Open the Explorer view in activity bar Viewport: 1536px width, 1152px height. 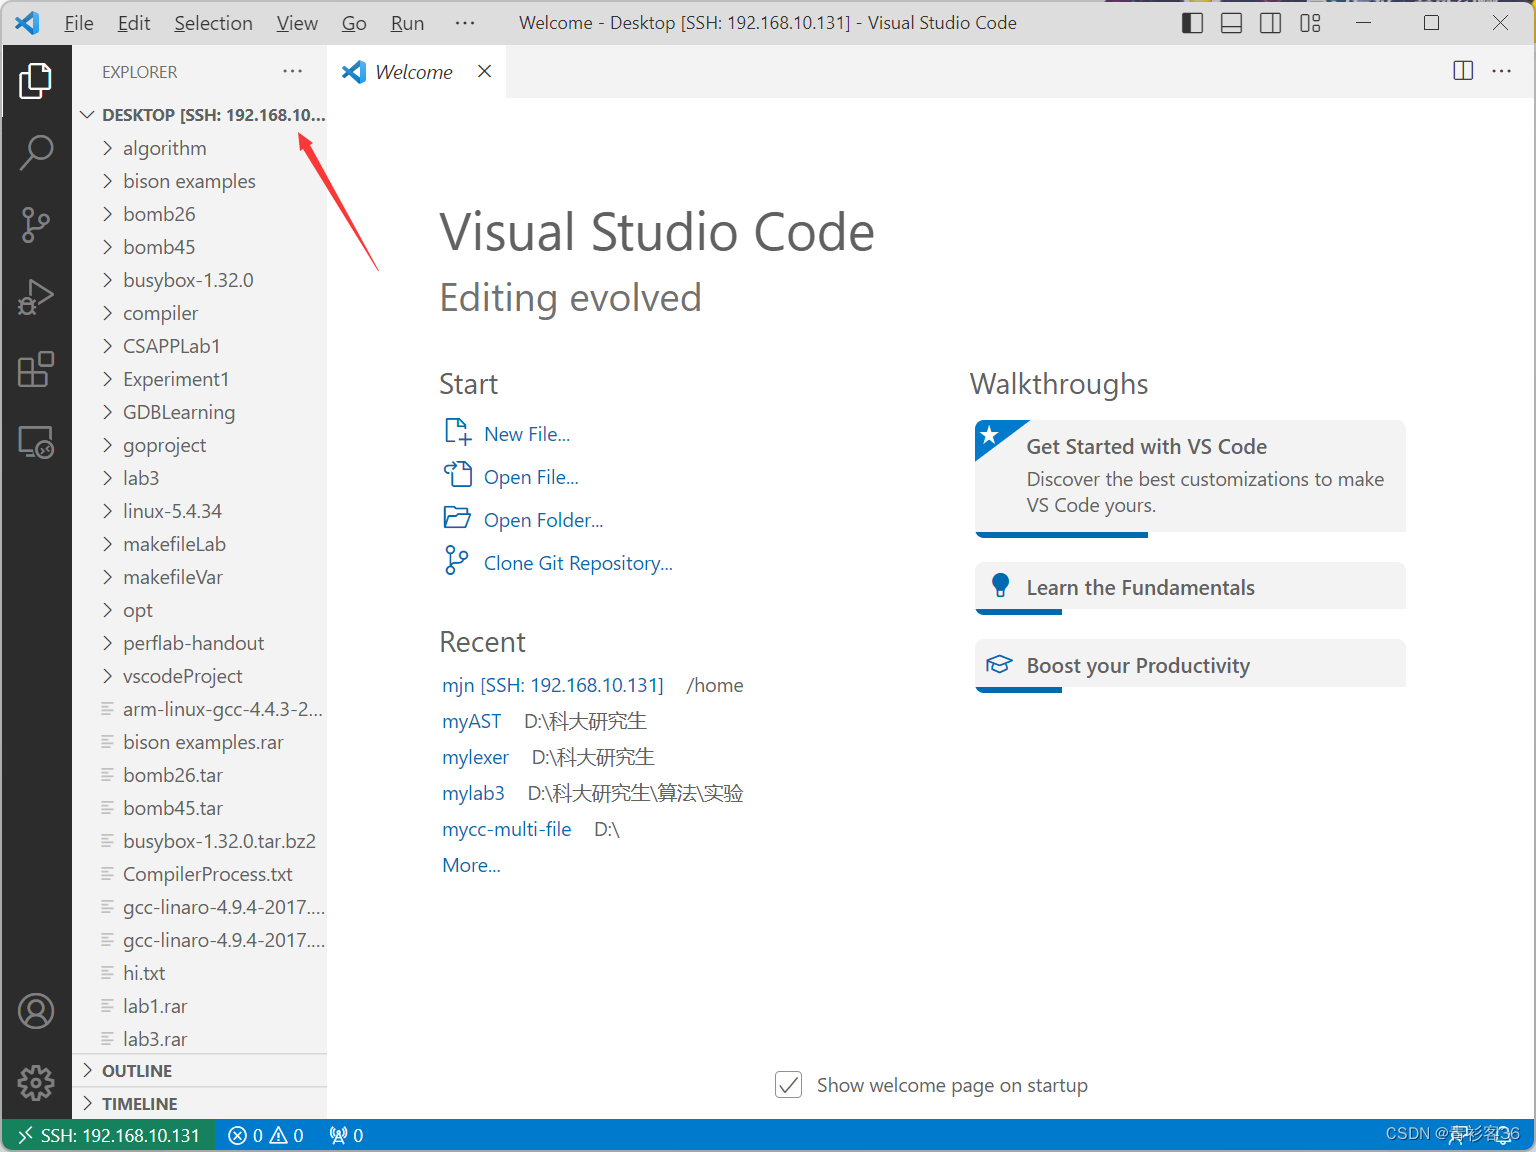(x=36, y=81)
